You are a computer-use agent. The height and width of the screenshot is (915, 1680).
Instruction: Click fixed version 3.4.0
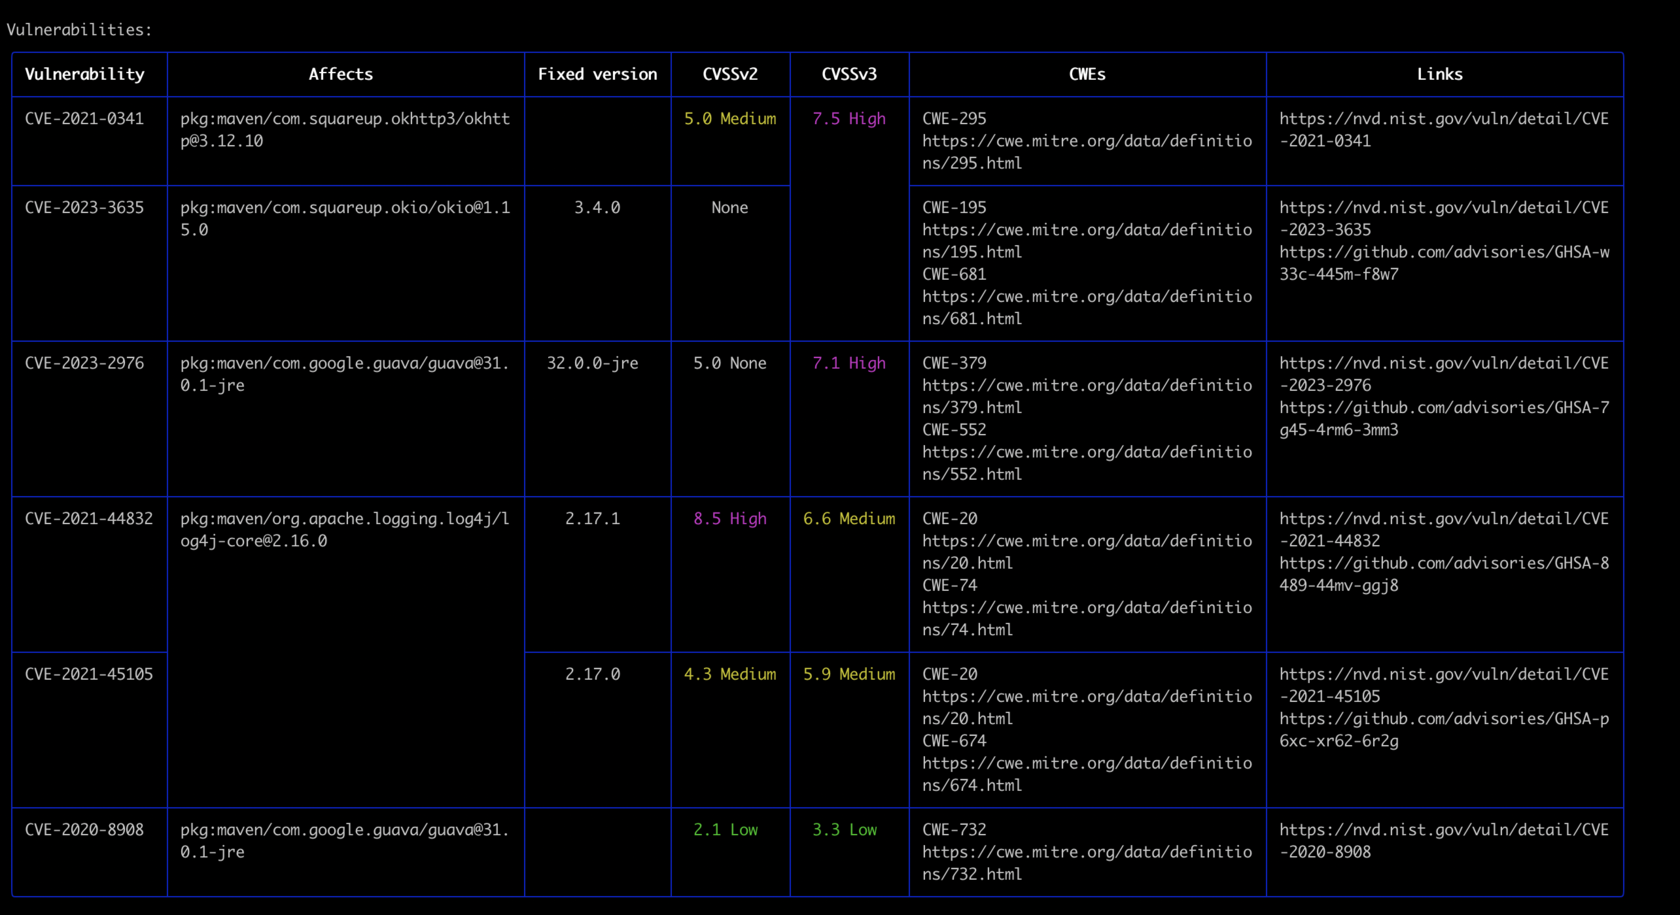pos(597,208)
